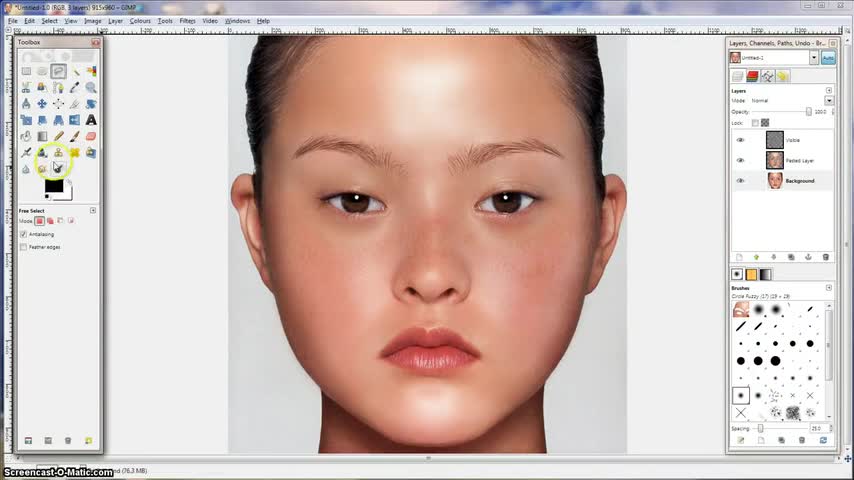Raise the layer with green up arrow

tap(756, 257)
